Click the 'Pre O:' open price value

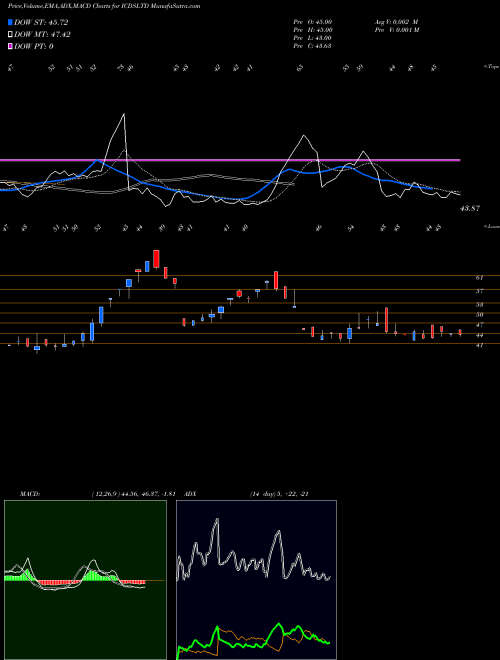pos(313,21)
